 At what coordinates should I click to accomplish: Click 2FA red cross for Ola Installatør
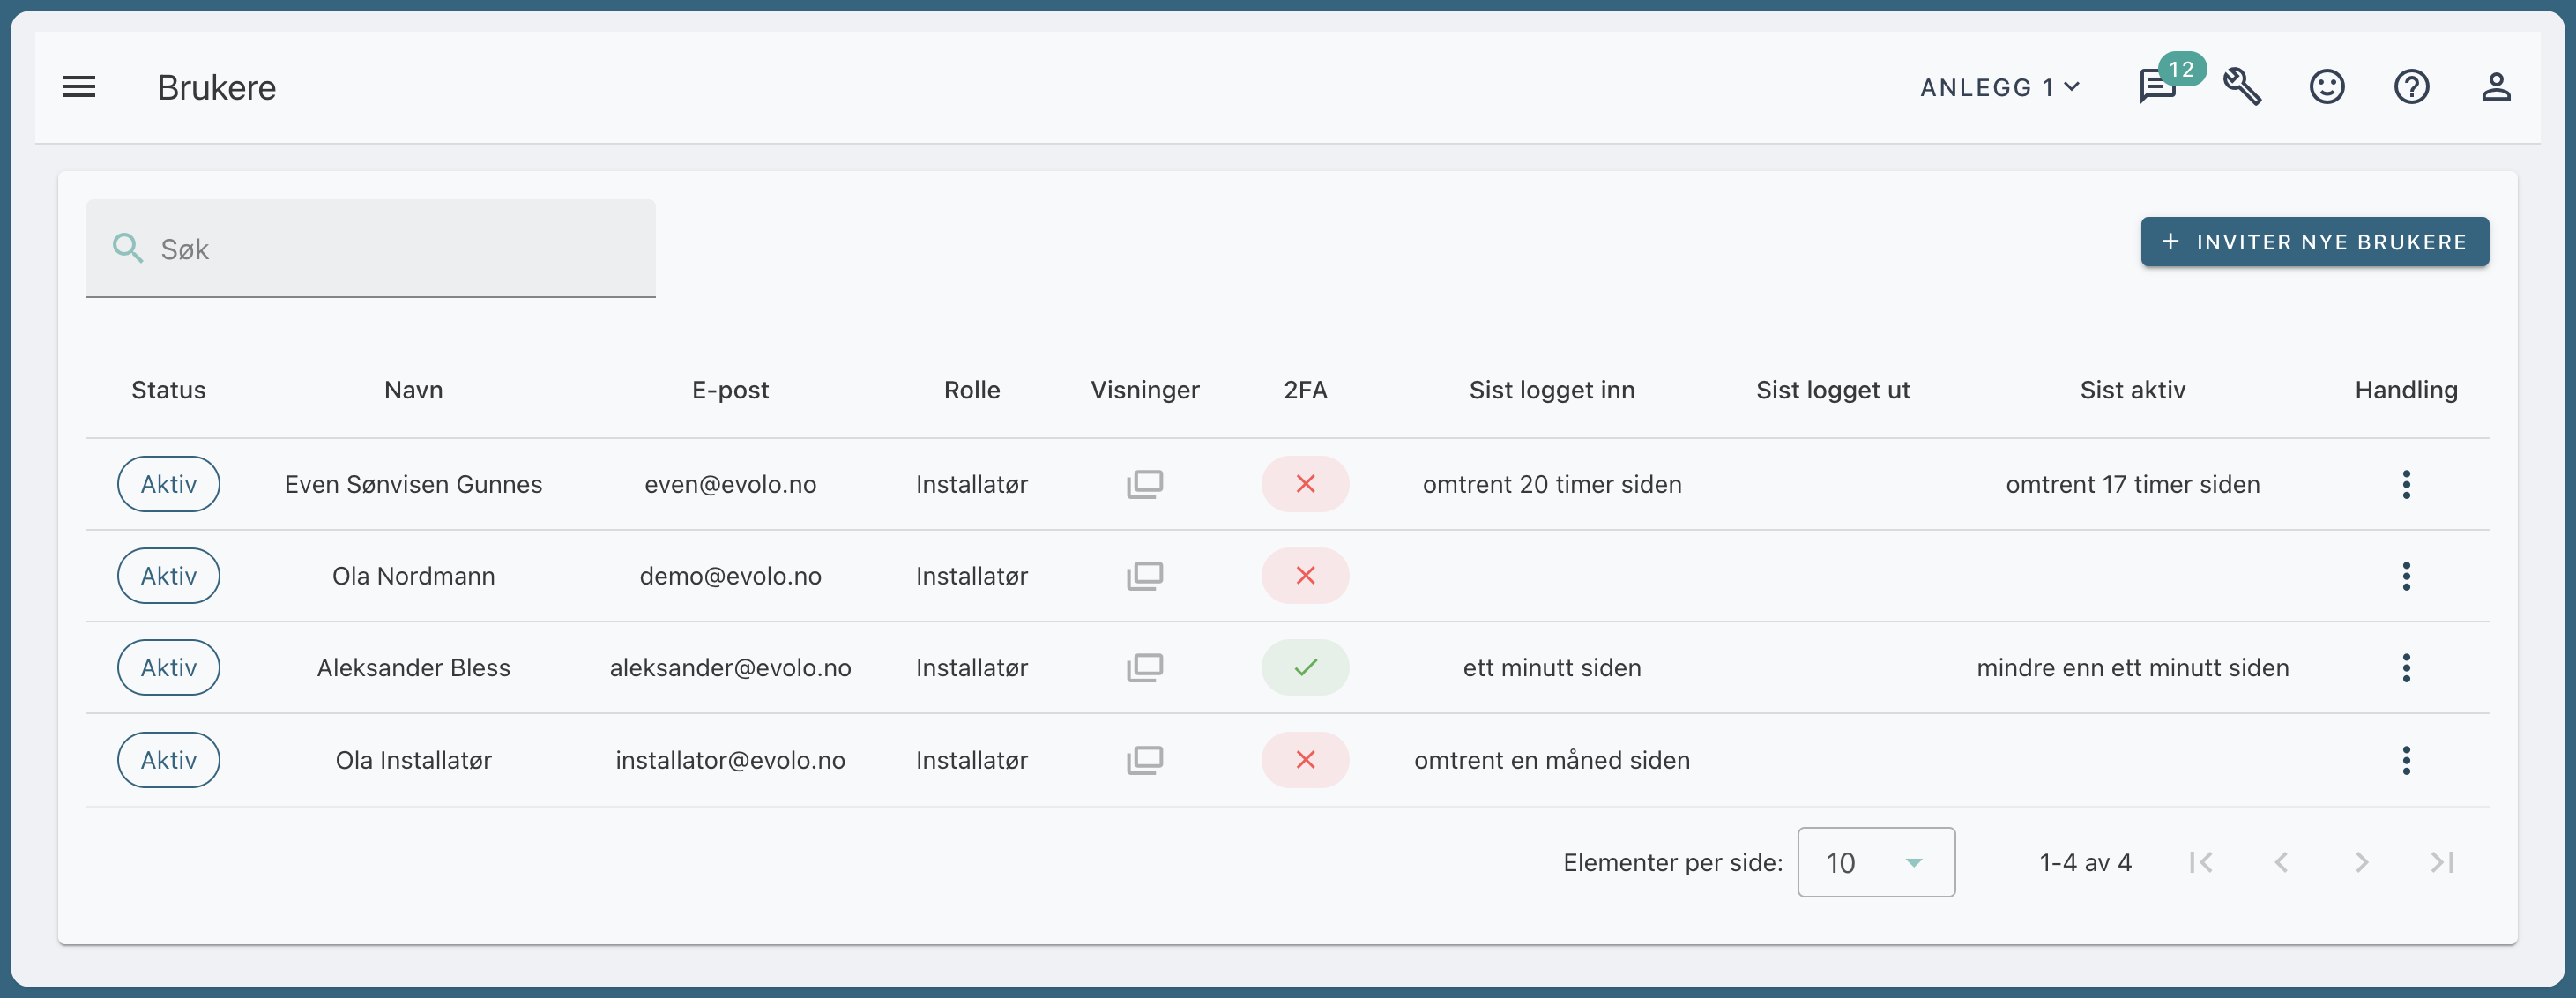(1304, 760)
